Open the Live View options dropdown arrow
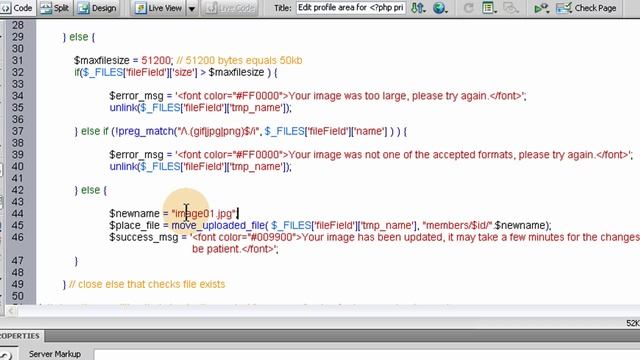The height and width of the screenshot is (360, 640). (x=192, y=8)
